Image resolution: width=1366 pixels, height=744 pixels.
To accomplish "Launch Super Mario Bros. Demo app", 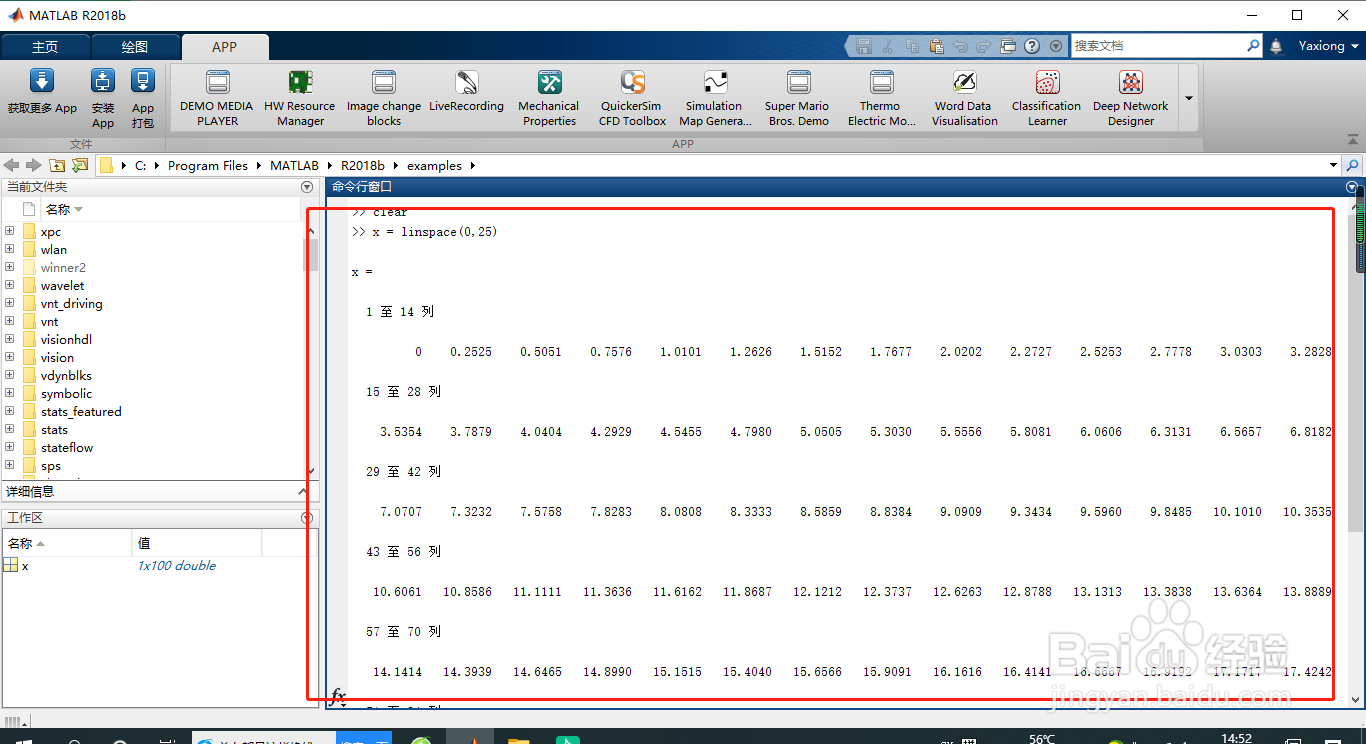I will point(797,98).
